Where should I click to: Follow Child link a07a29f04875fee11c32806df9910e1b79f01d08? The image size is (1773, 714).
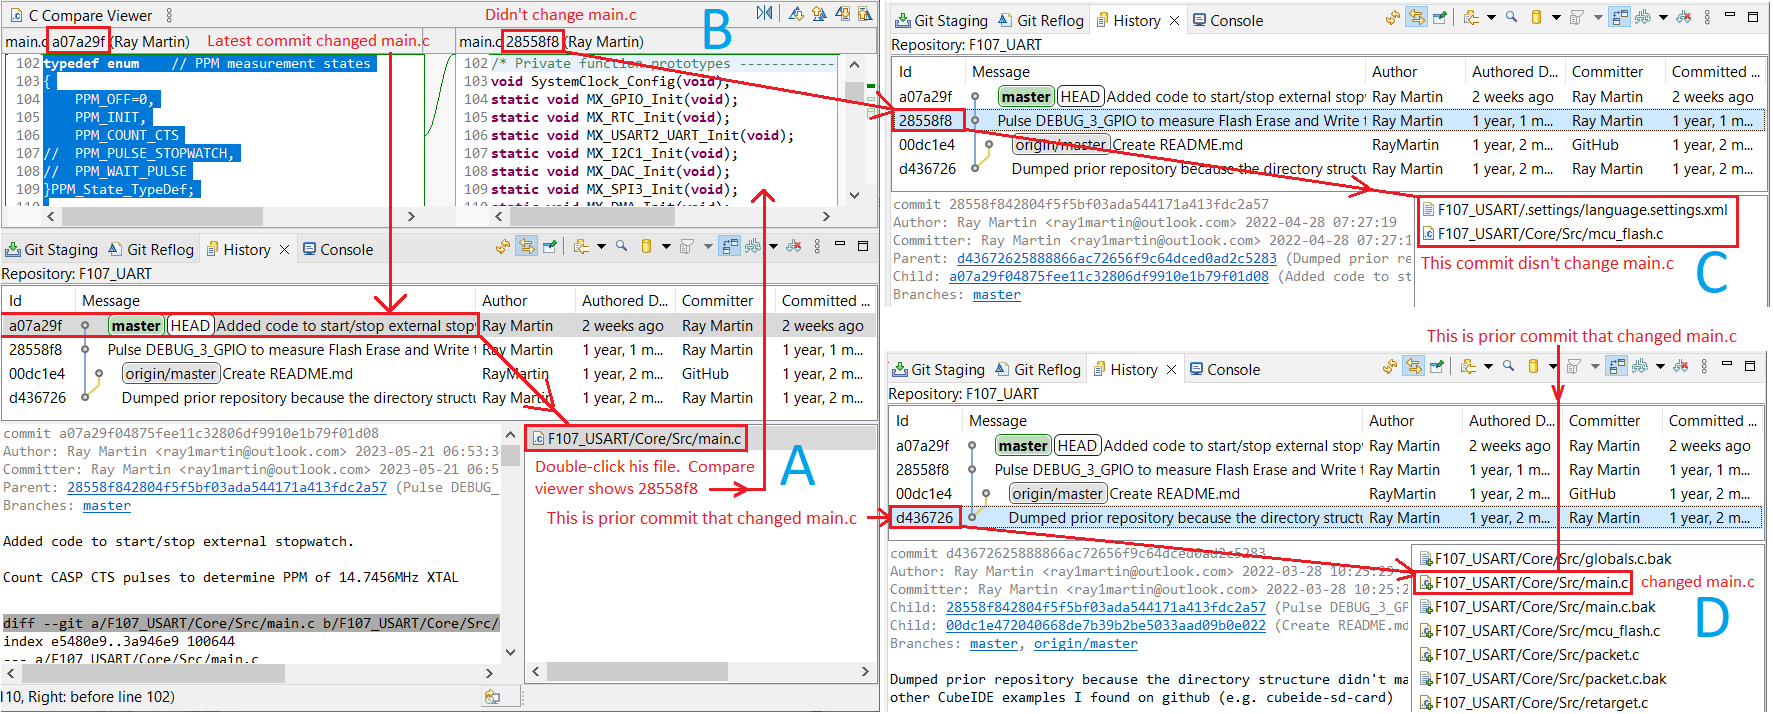(x=1109, y=276)
